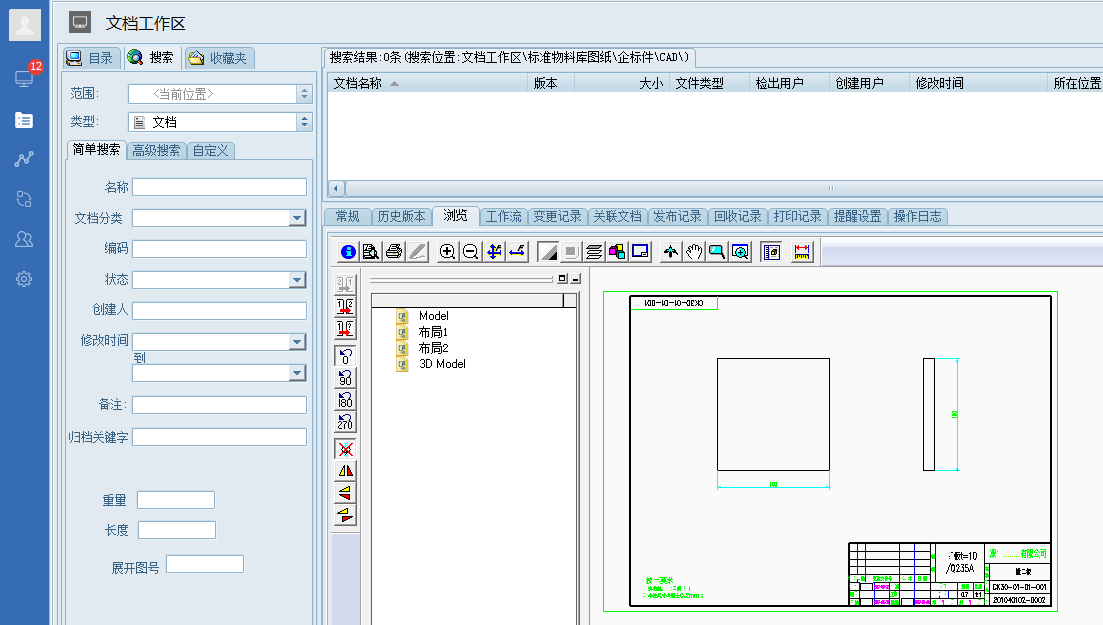This screenshot has height=625, width=1103.
Task: Switch to the 目录 tab
Action: pos(91,58)
